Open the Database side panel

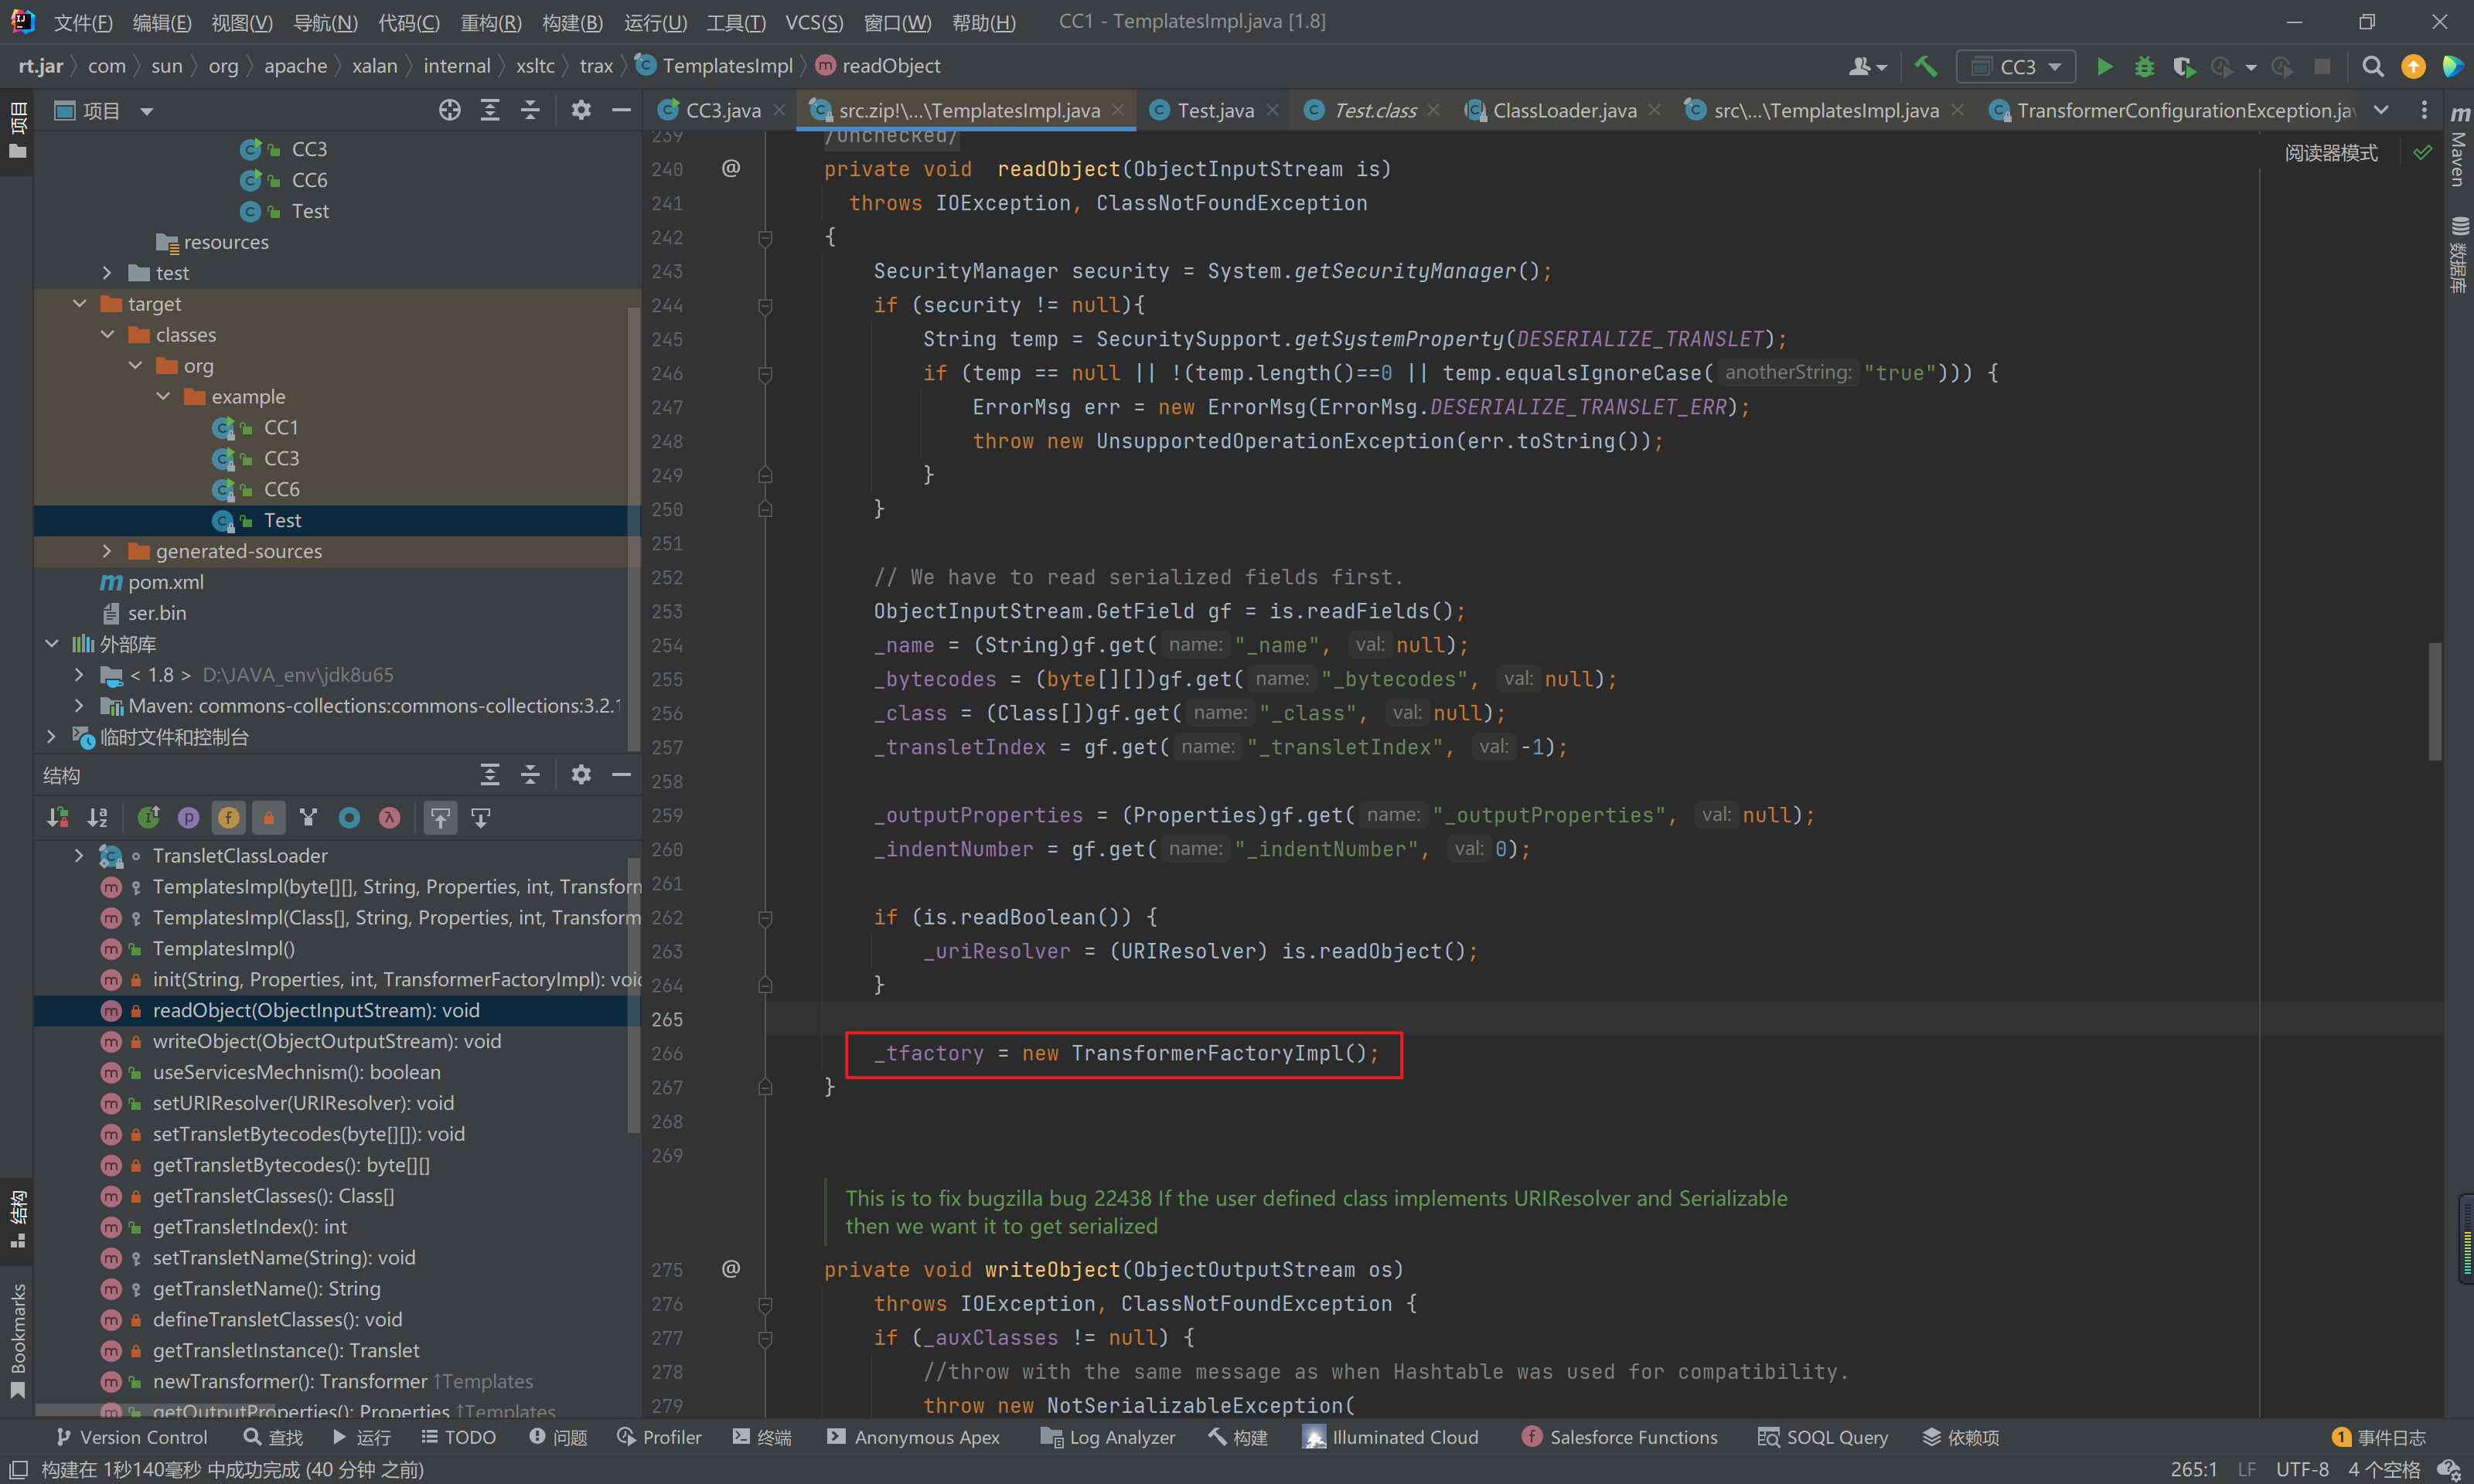(2459, 254)
